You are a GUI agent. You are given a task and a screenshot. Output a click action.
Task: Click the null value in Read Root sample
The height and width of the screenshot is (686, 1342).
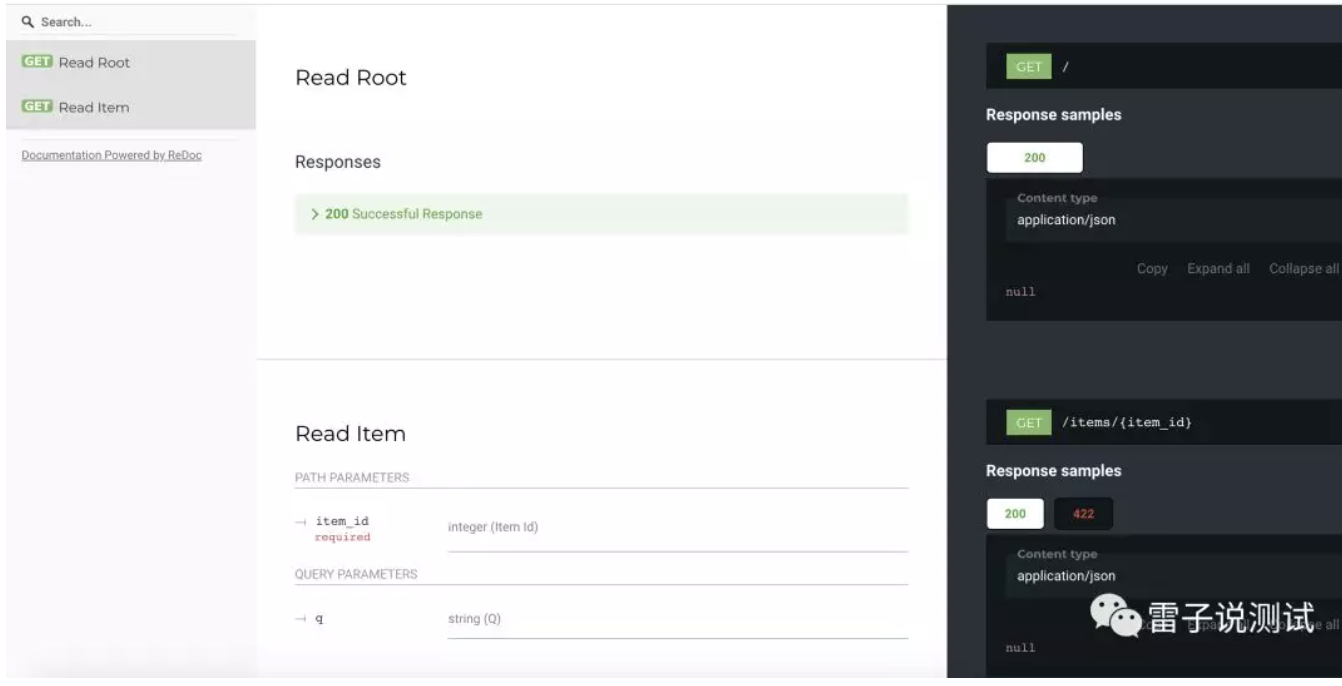1020,292
